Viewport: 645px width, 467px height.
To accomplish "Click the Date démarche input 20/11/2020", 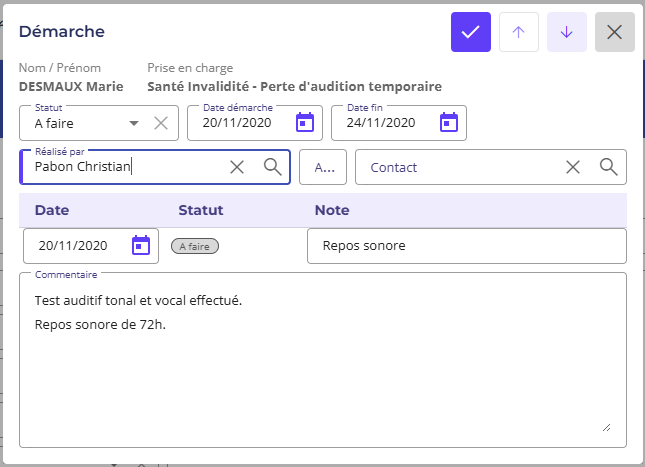I will [238, 123].
